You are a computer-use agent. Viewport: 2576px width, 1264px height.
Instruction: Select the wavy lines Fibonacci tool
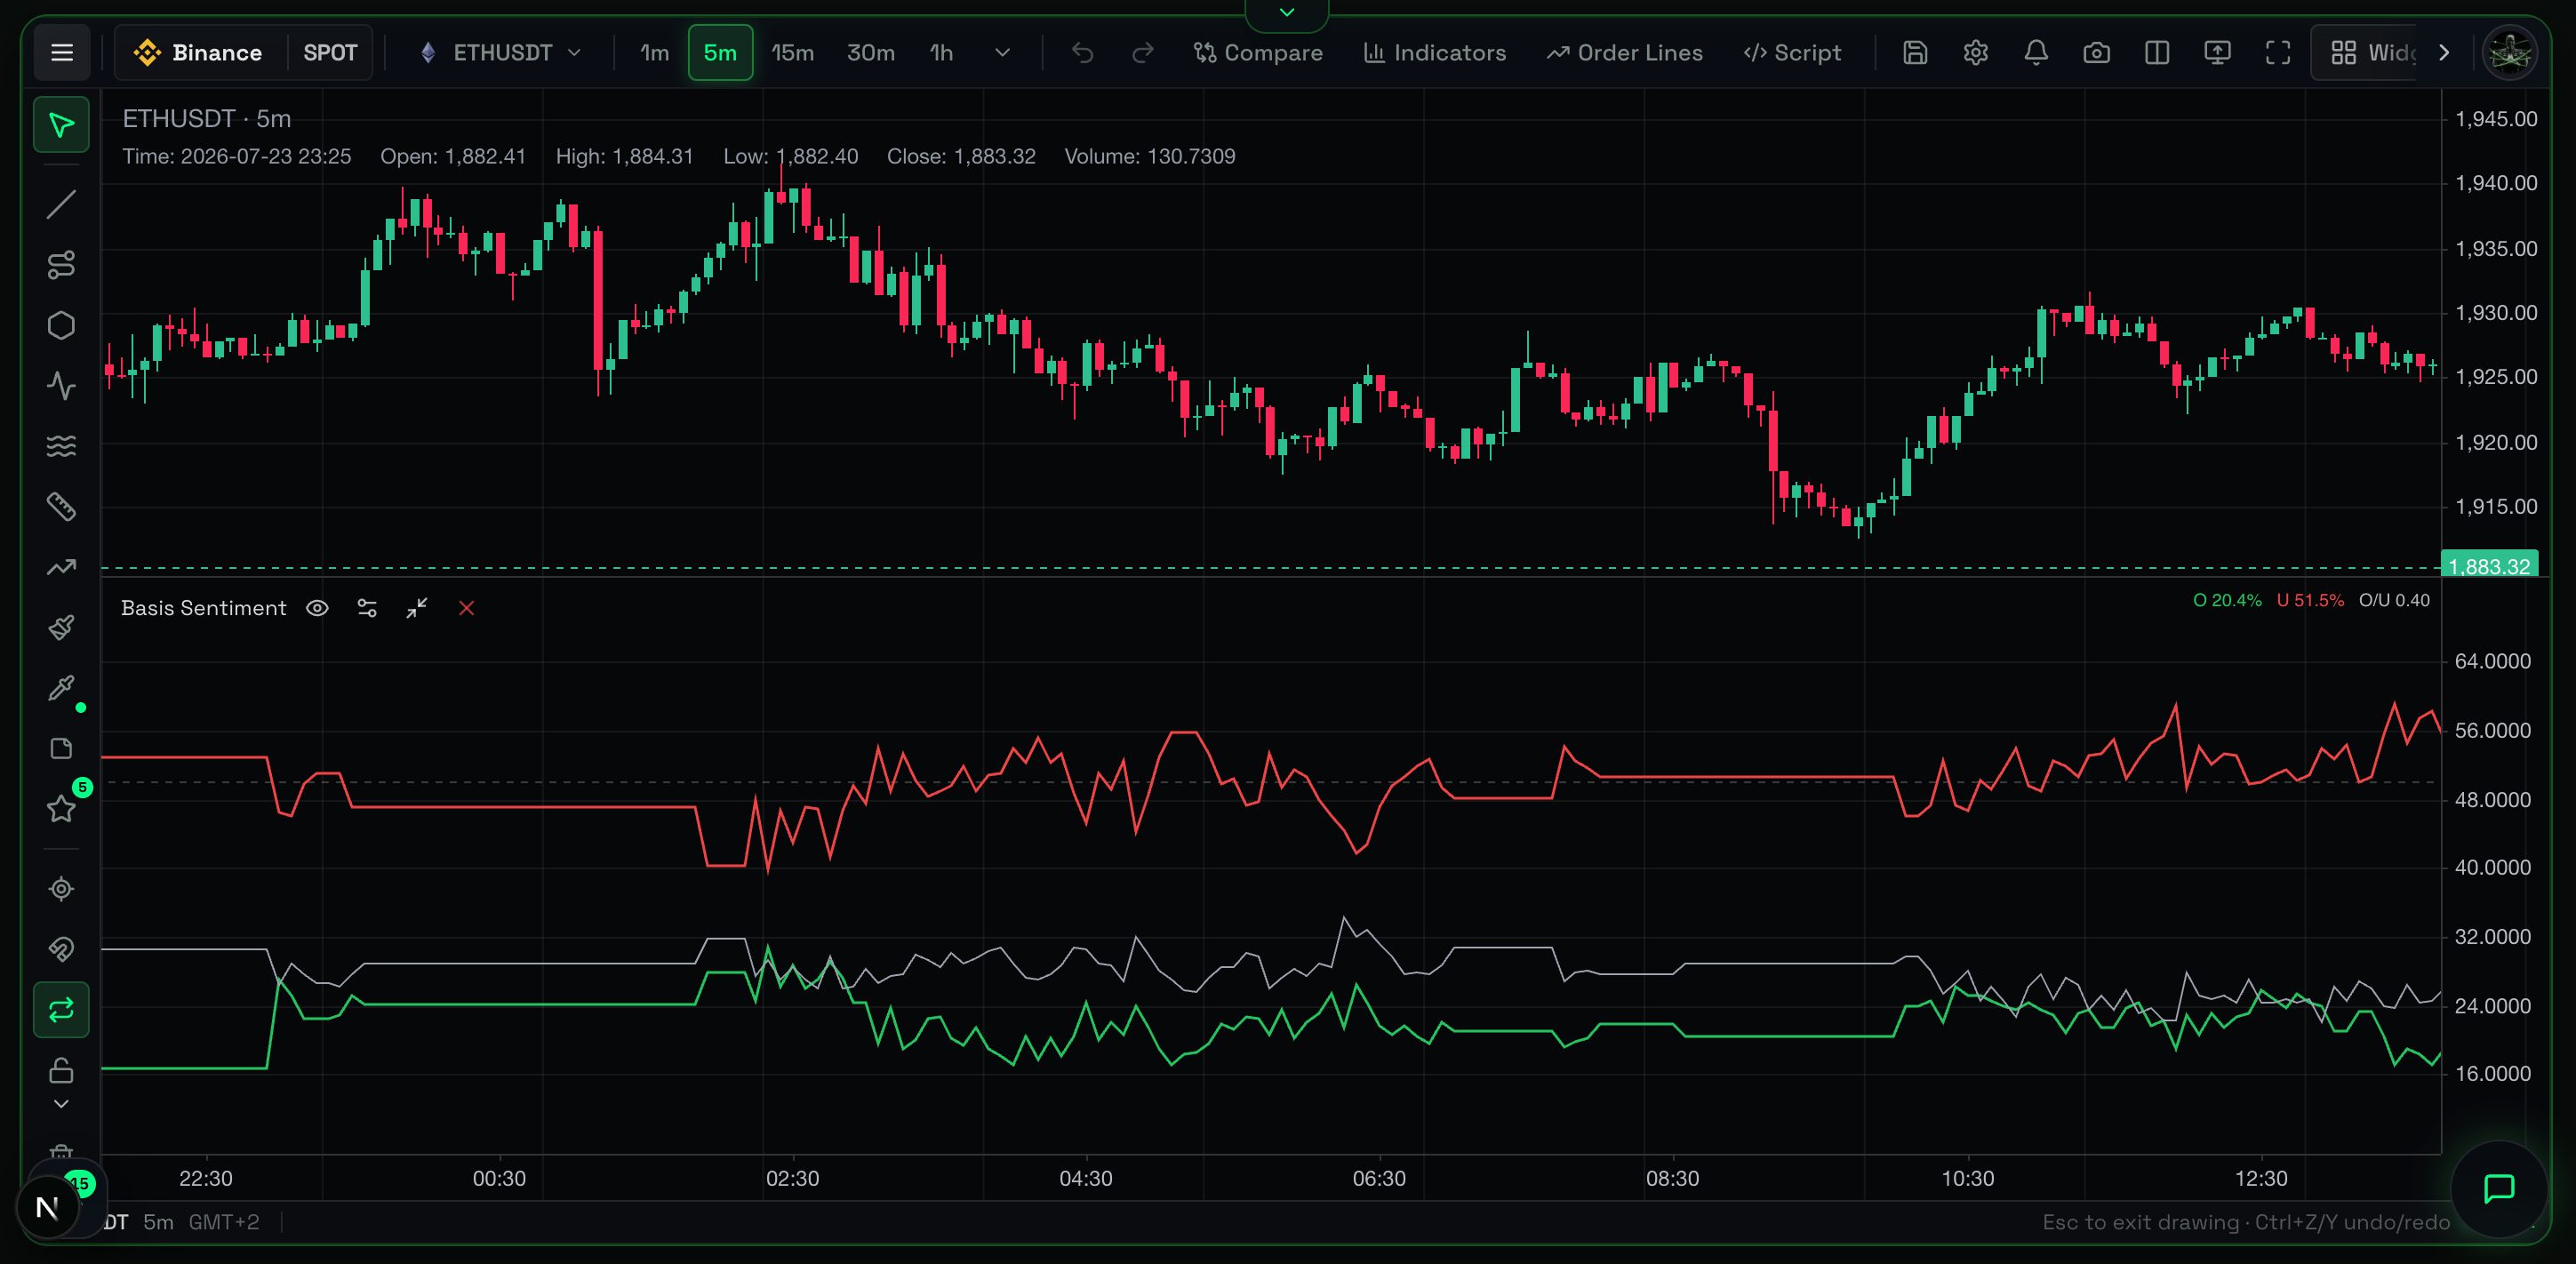(62, 446)
